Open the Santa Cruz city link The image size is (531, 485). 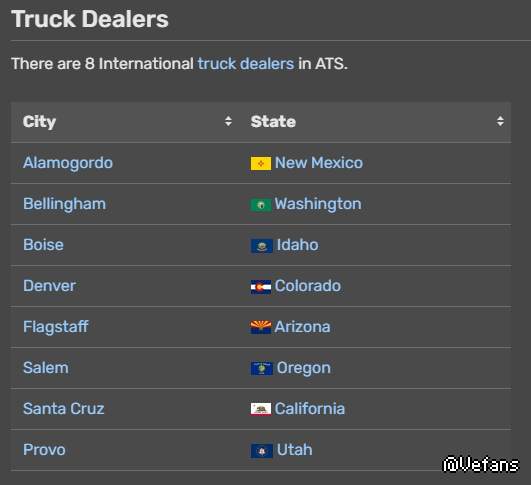pyautogui.click(x=64, y=409)
